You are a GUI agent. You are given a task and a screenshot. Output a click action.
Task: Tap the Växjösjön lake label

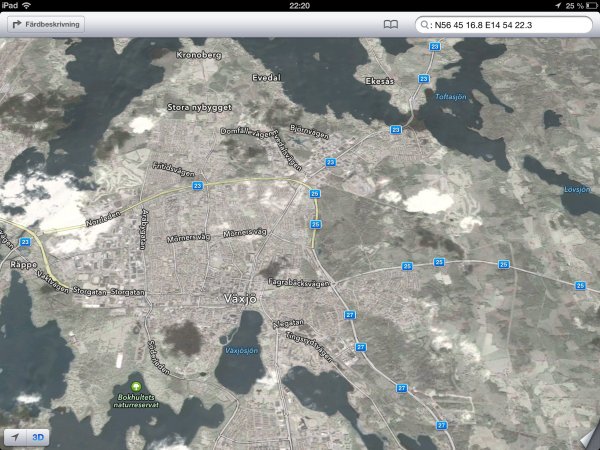tap(238, 352)
